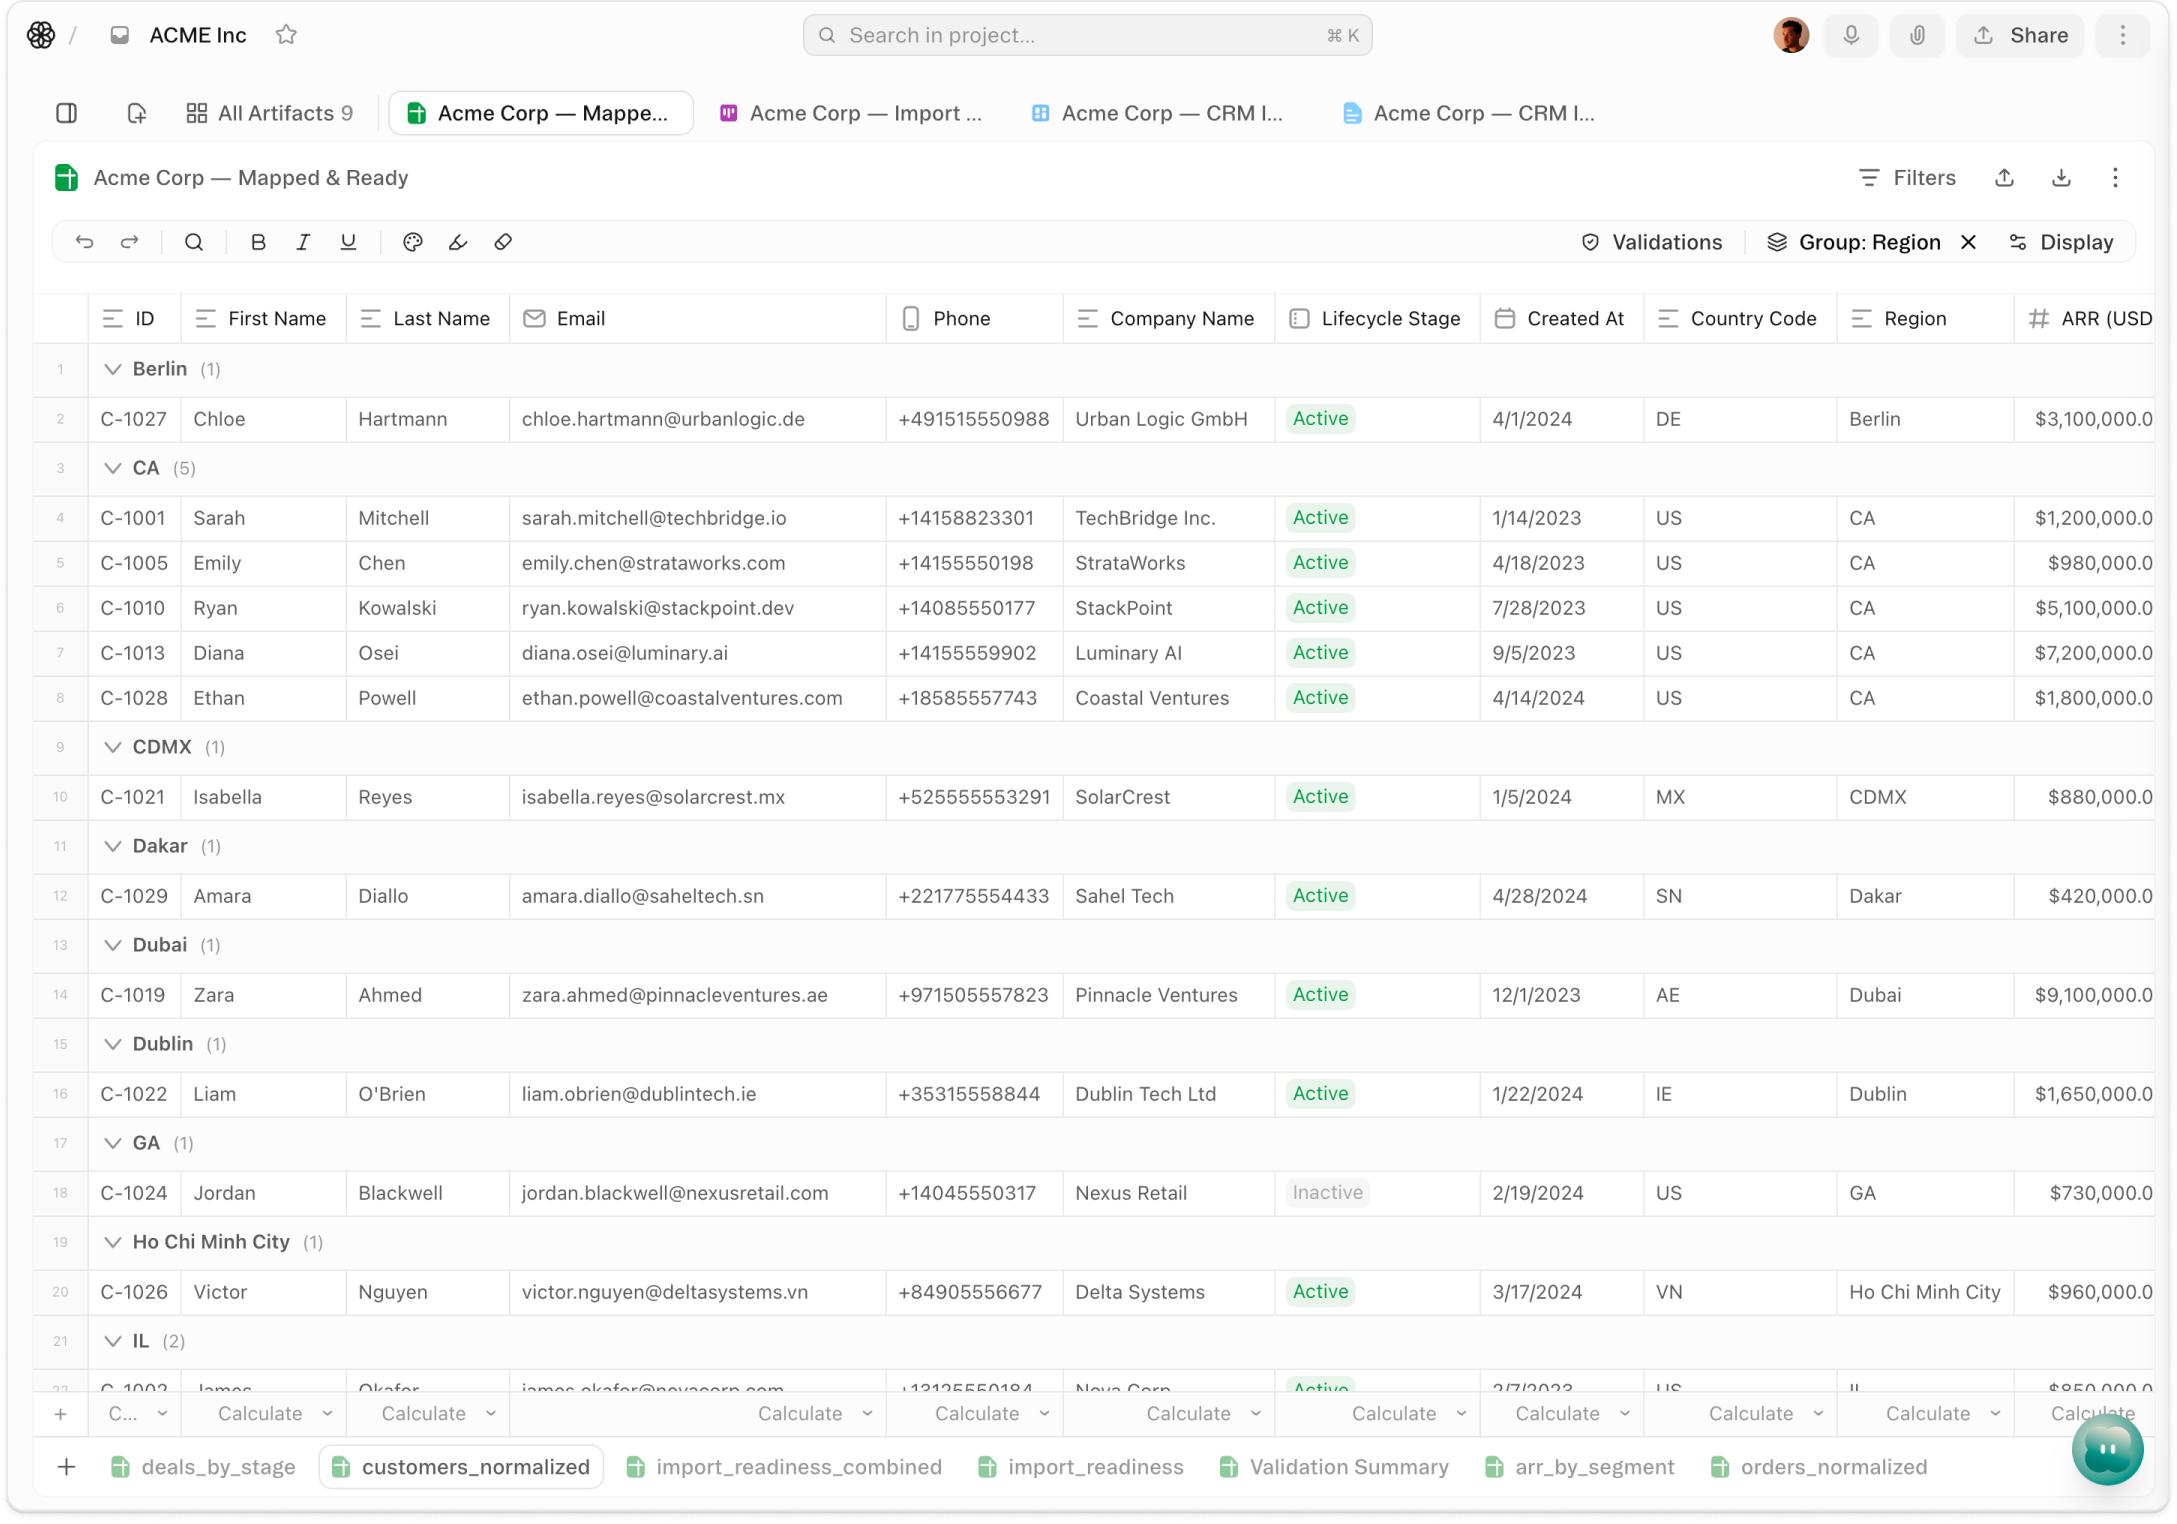Open Calculate dropdown under Email column

[x=814, y=1413]
